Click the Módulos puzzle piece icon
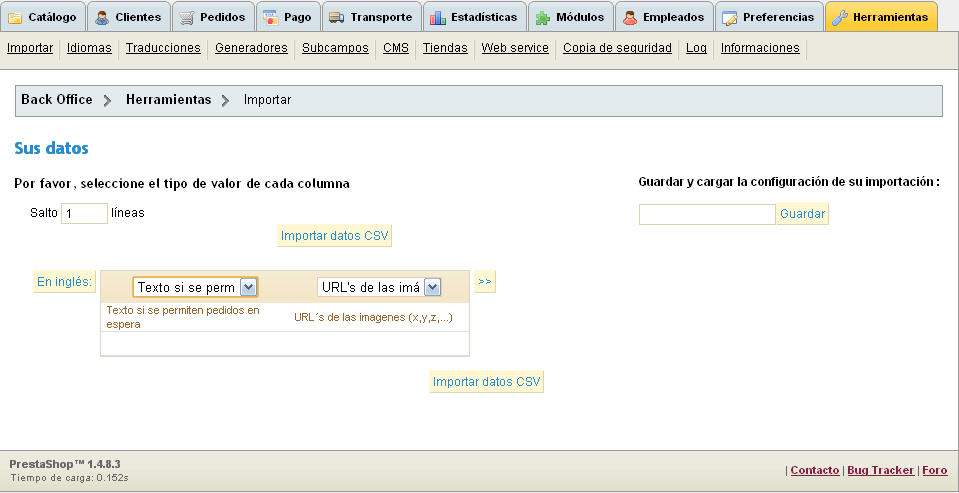Image resolution: width=959 pixels, height=493 pixels. click(543, 18)
